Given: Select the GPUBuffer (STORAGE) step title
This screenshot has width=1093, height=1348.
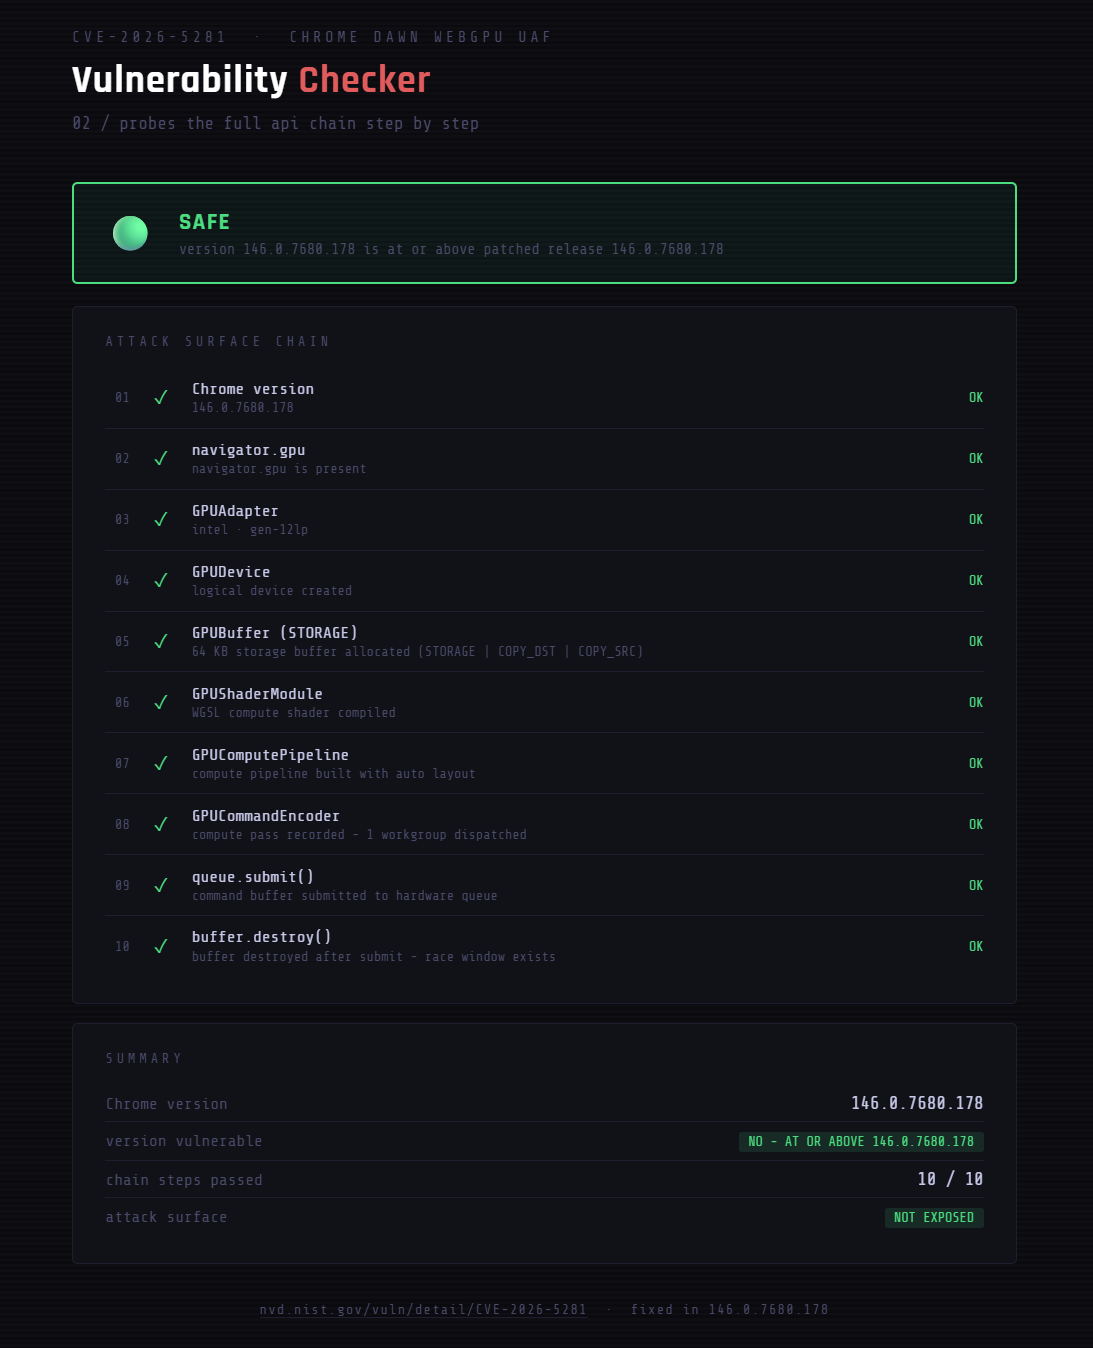Looking at the screenshot, I should (274, 633).
